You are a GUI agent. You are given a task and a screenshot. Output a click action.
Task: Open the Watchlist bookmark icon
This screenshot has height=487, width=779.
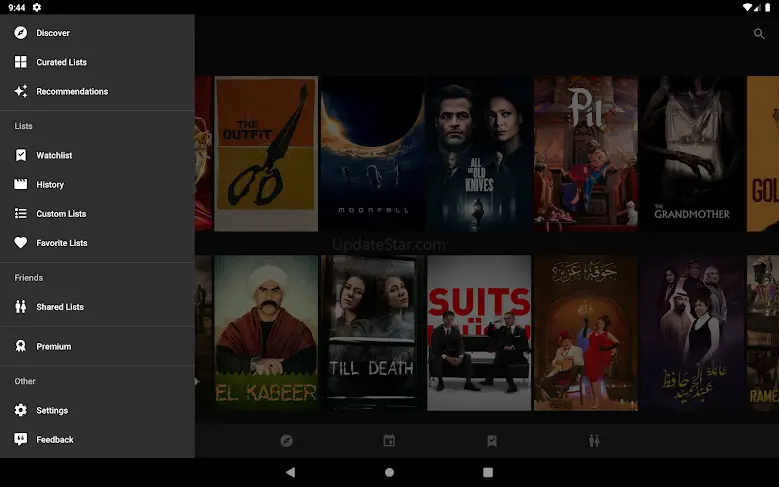[20, 155]
